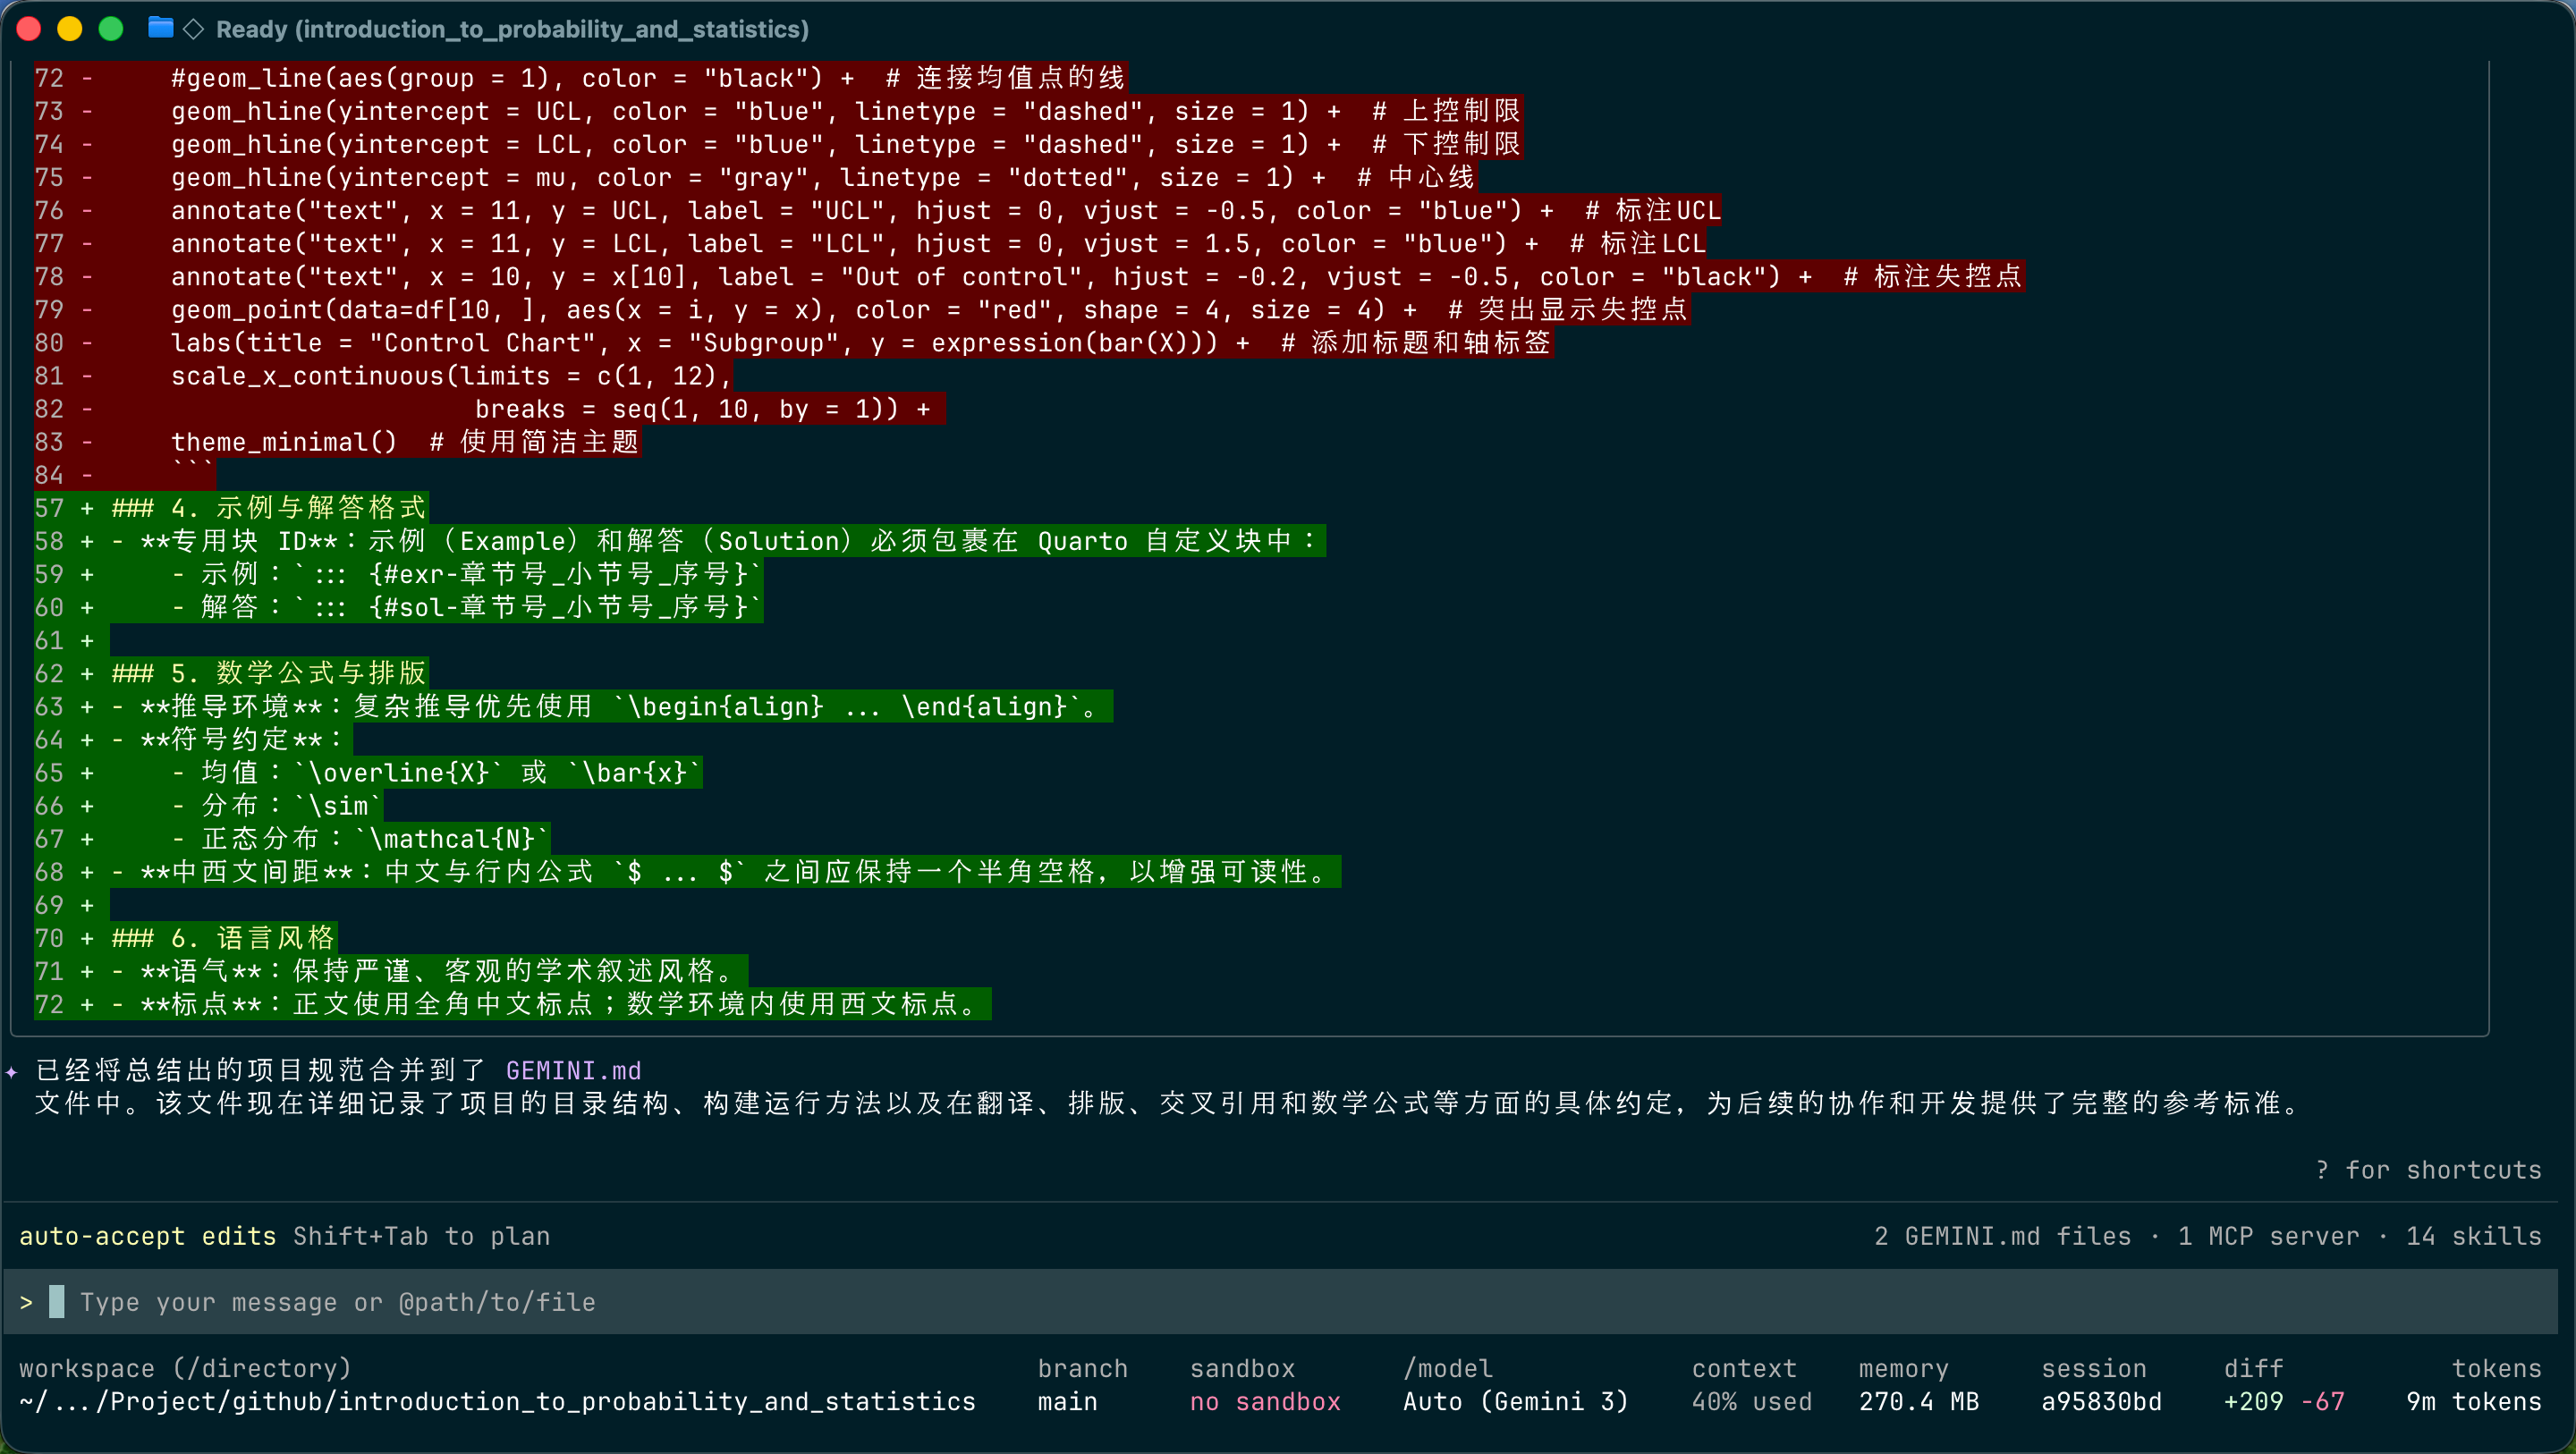This screenshot has width=2576, height=1454.
Task: Click added line 59 with '#exr-' ID
Action: pos(398,574)
